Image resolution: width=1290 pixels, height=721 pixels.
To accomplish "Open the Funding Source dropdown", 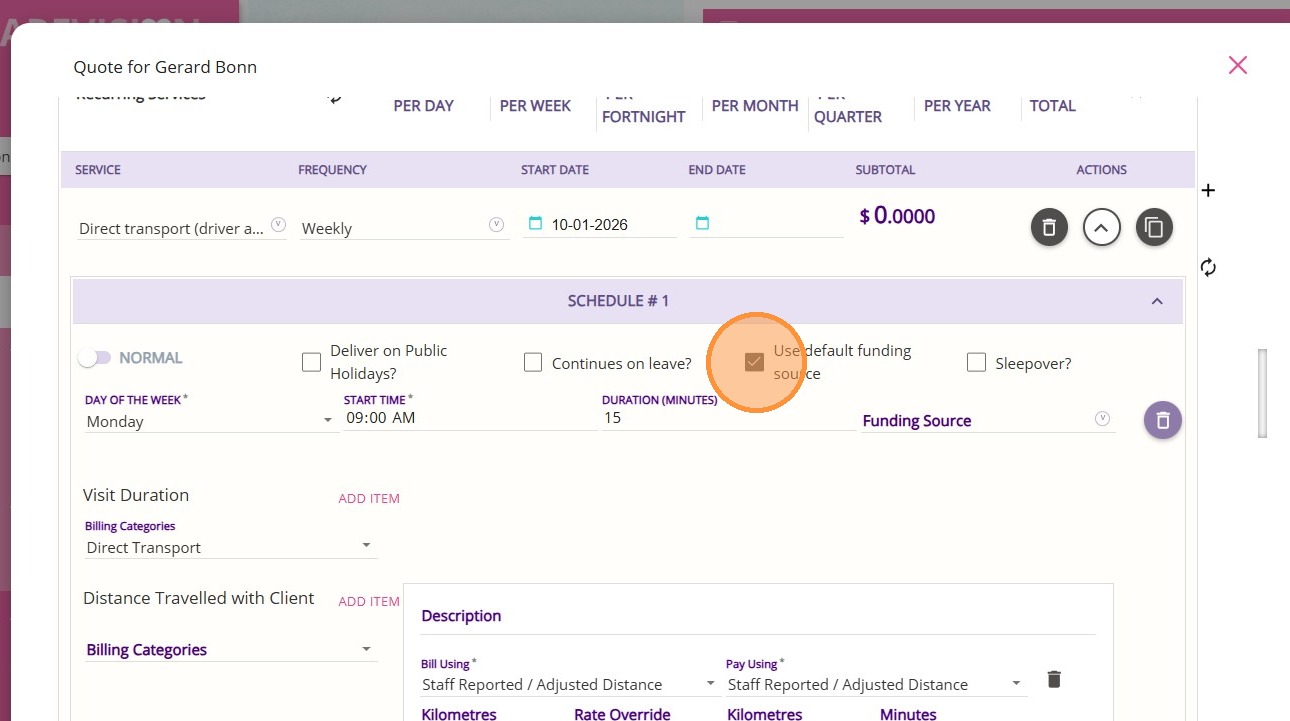I will coord(985,421).
